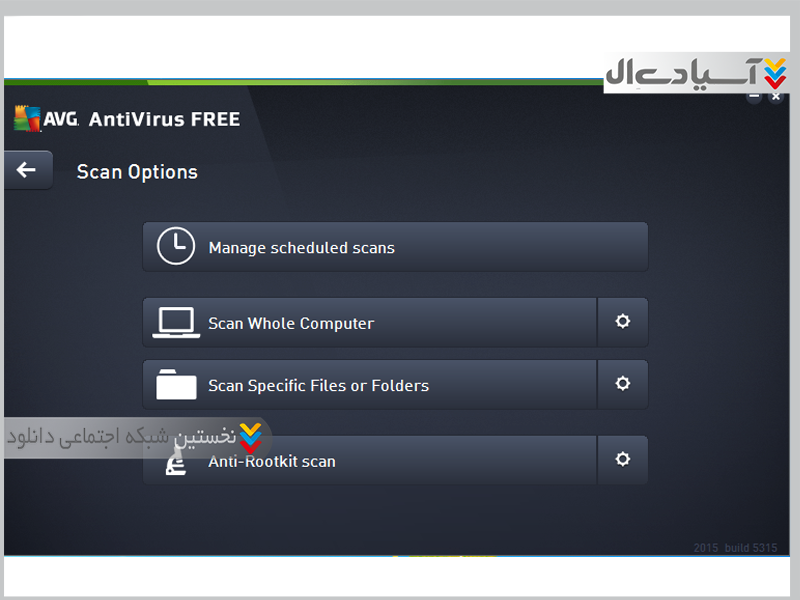Choose Scan Specific Files or Folders
Screen dimensions: 800x600
[x=369, y=385]
